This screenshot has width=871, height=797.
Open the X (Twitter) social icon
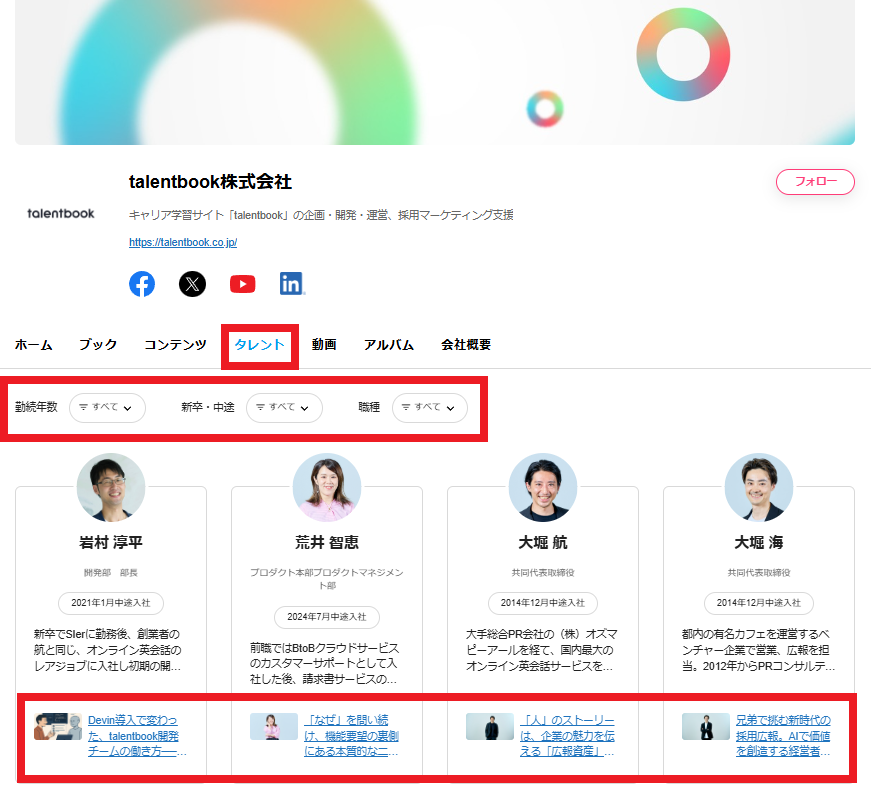coord(192,284)
